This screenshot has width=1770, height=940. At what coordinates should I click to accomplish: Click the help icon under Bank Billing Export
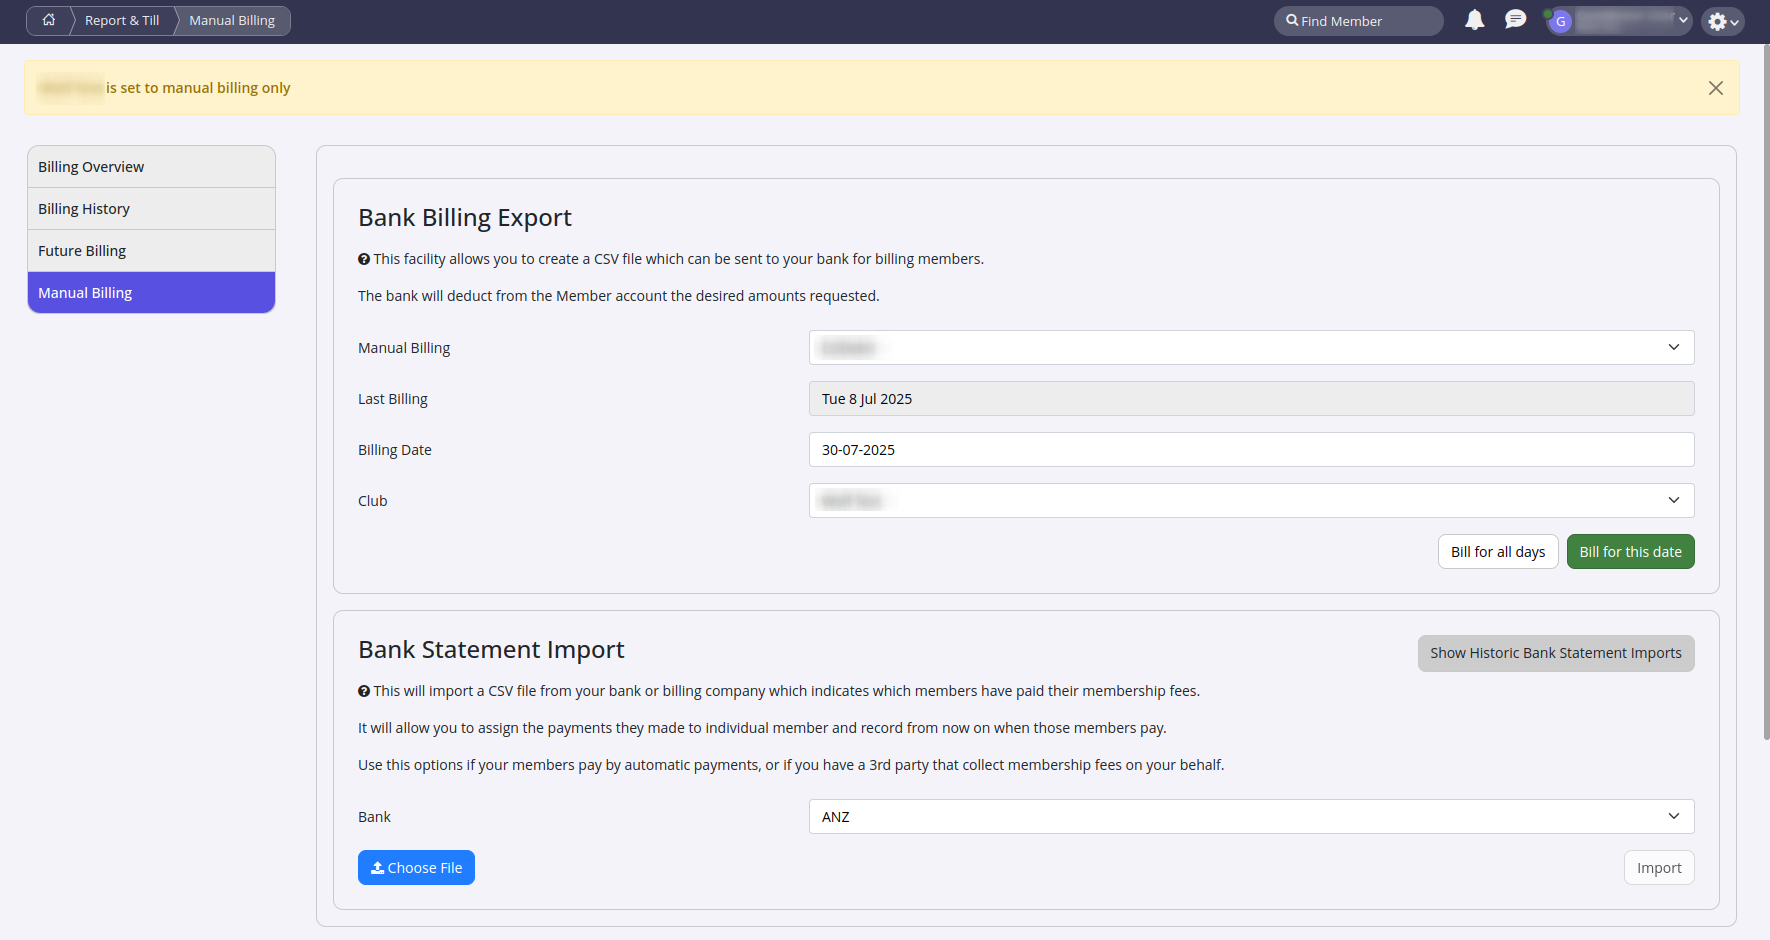point(364,259)
